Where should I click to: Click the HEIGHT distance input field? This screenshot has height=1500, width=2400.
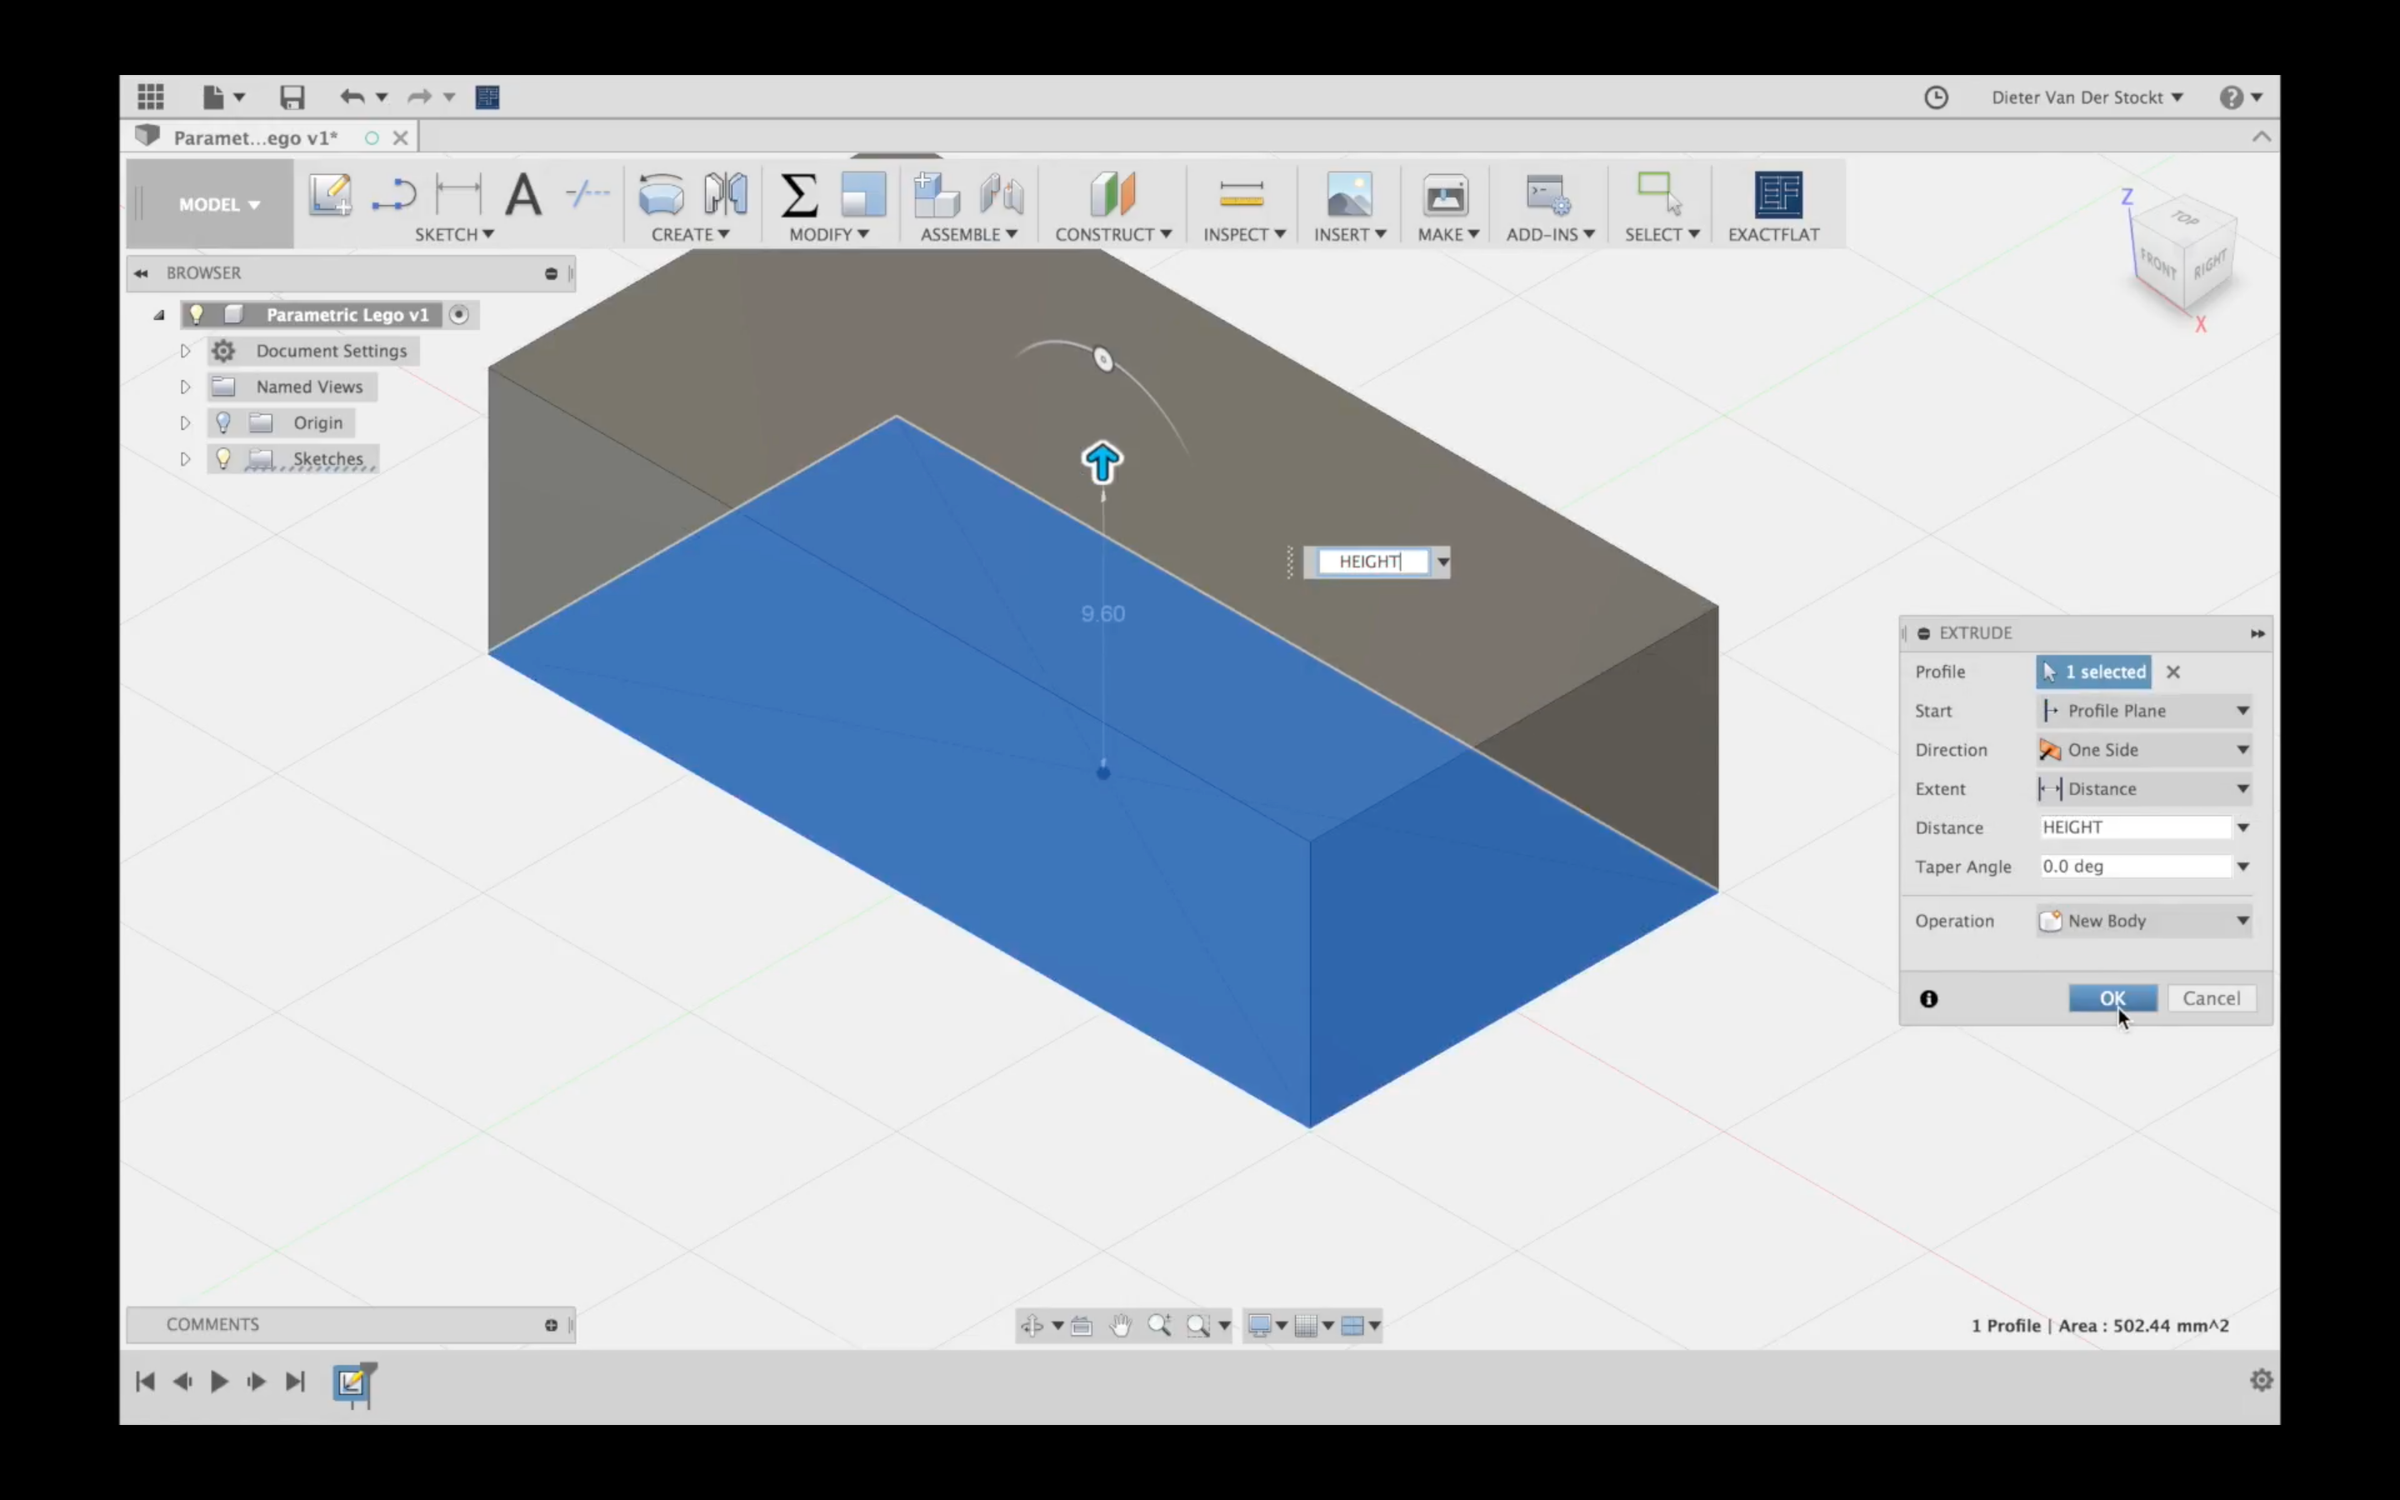[2135, 827]
